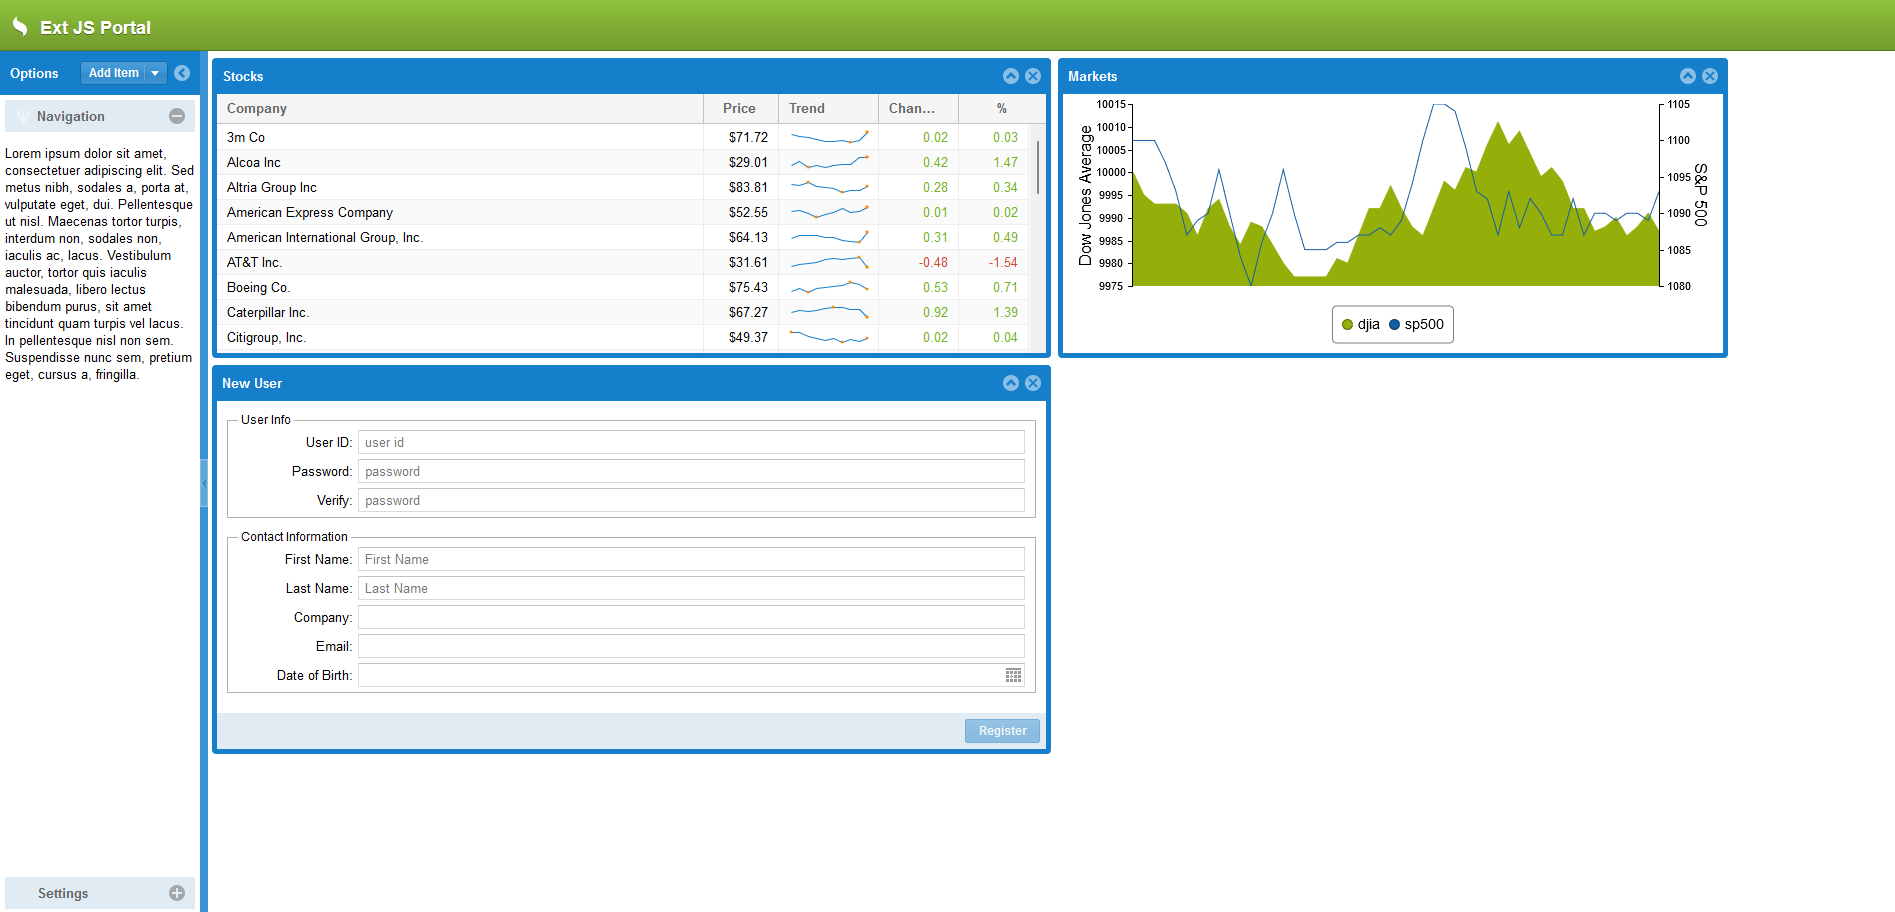The image size is (1895, 912).
Task: Focus the First Name input field
Action: tap(691, 559)
